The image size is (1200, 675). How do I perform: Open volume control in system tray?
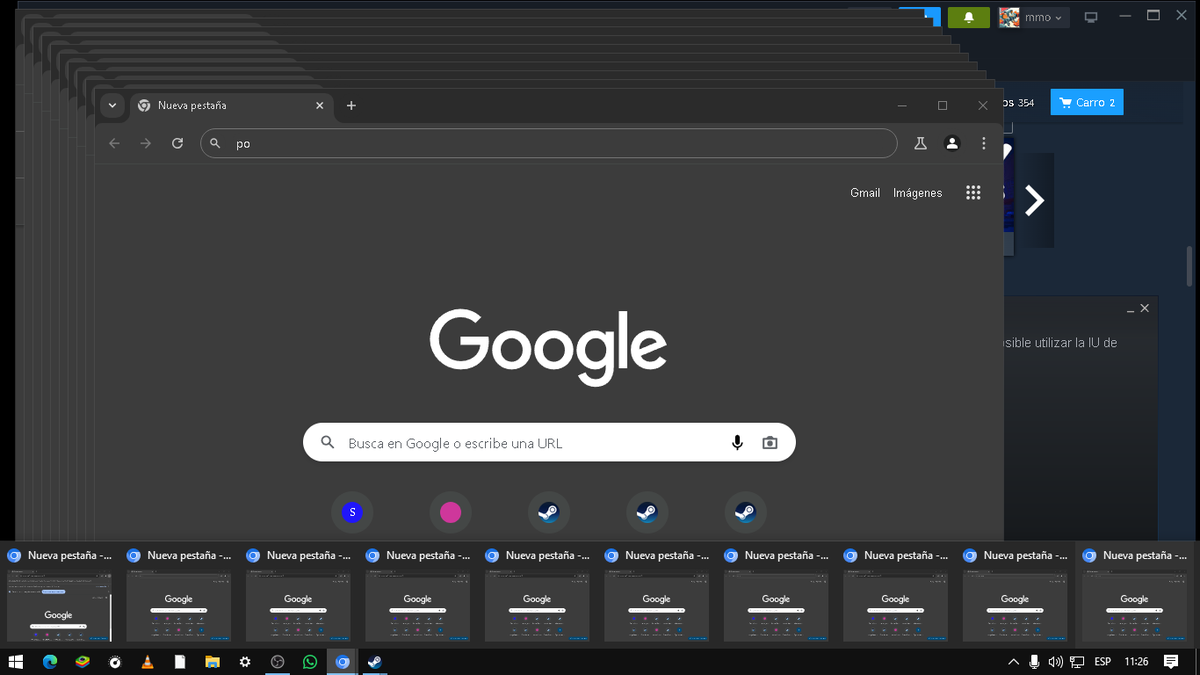coord(1055,661)
